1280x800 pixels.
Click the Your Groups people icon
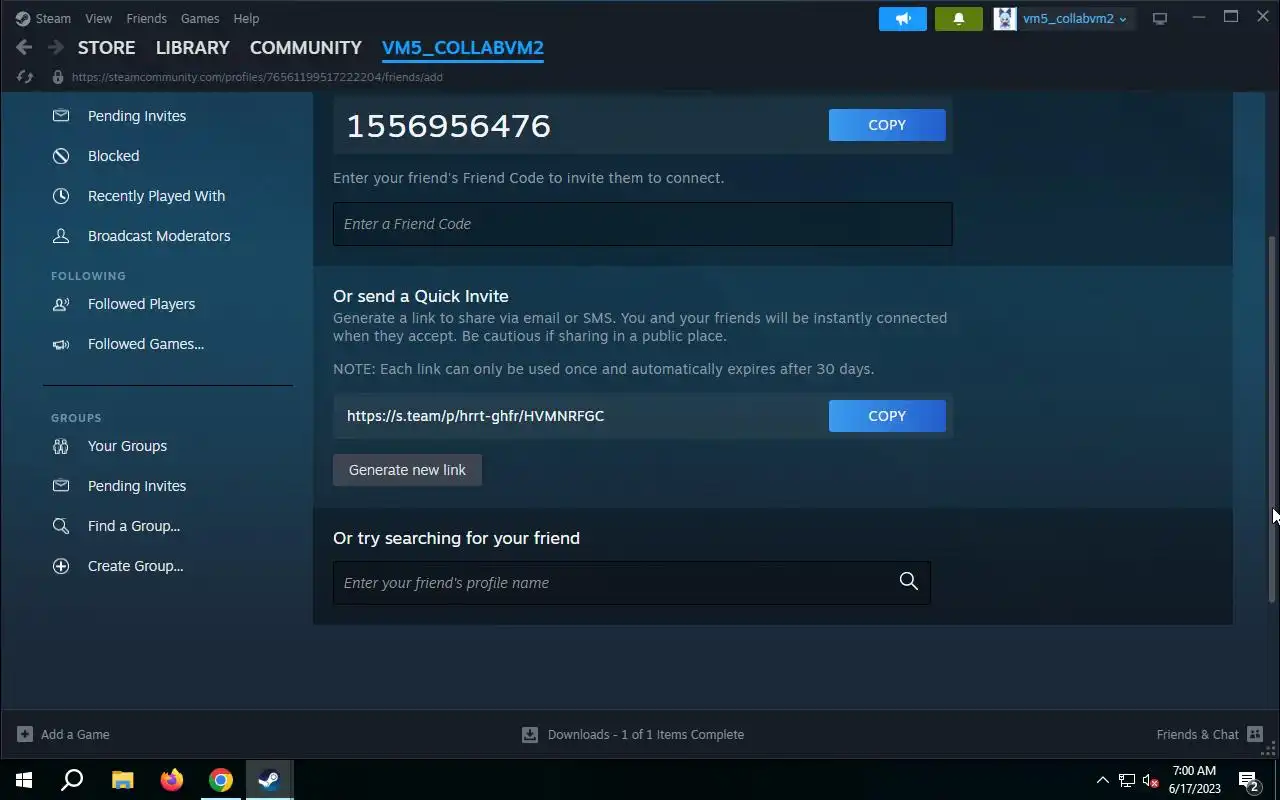pos(61,446)
